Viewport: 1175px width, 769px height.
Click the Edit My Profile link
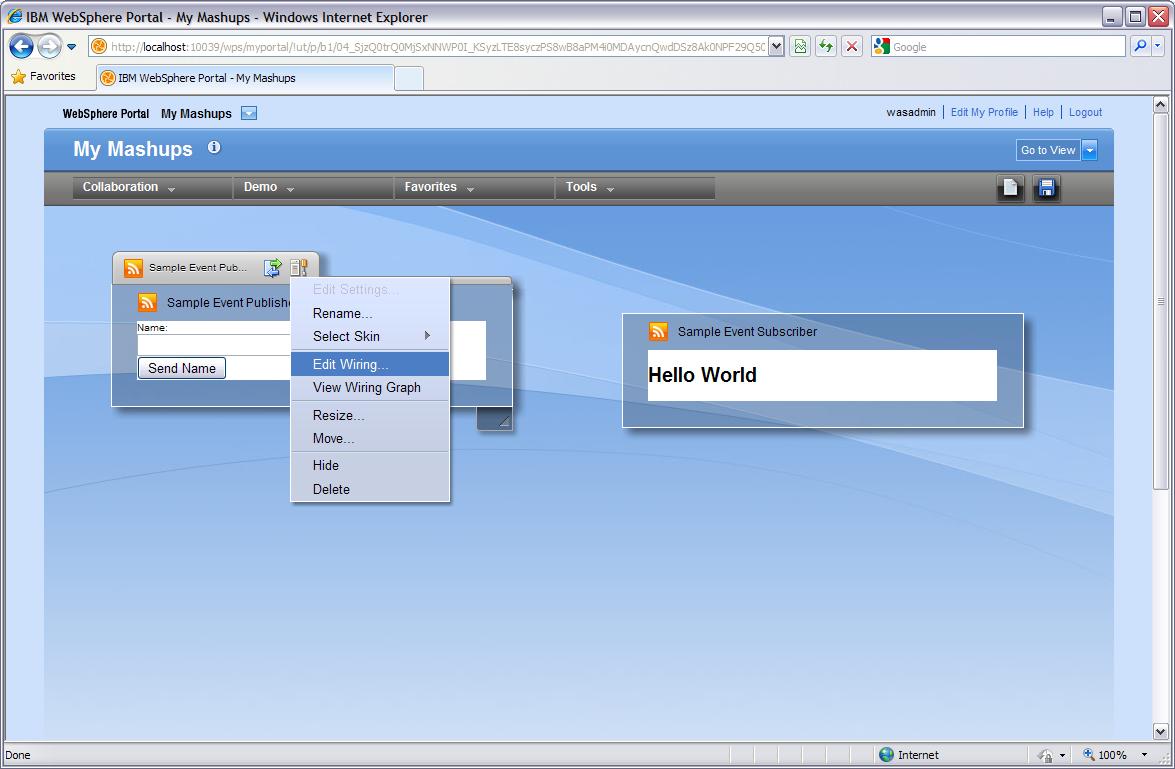click(984, 112)
